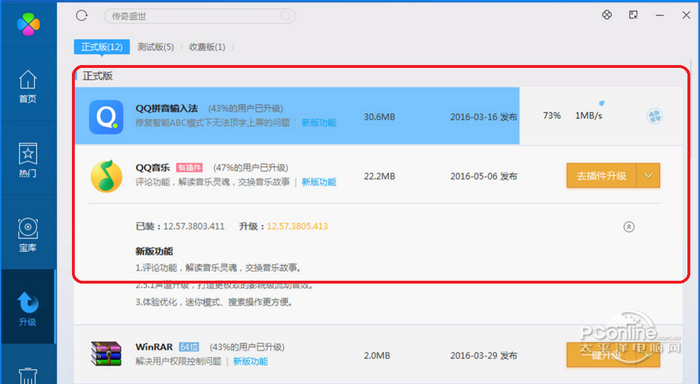This screenshot has height=384, width=700.
Task: Click the QQ拼音输入法 app icon
Action: (x=106, y=117)
